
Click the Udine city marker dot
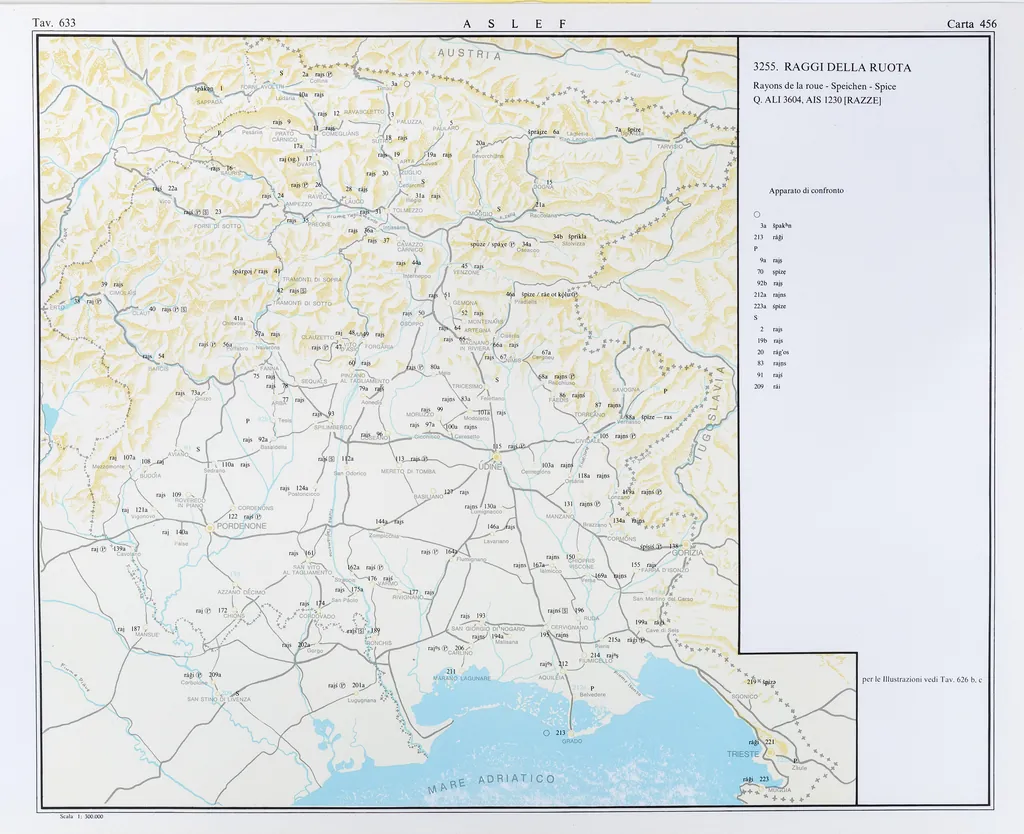point(496,459)
